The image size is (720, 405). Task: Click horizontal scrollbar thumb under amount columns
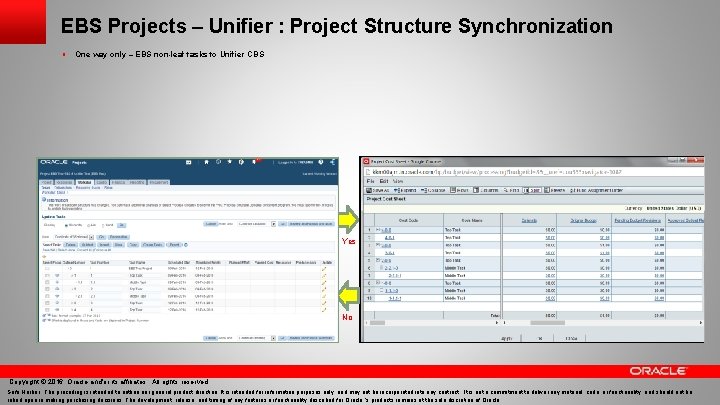tap(548, 322)
